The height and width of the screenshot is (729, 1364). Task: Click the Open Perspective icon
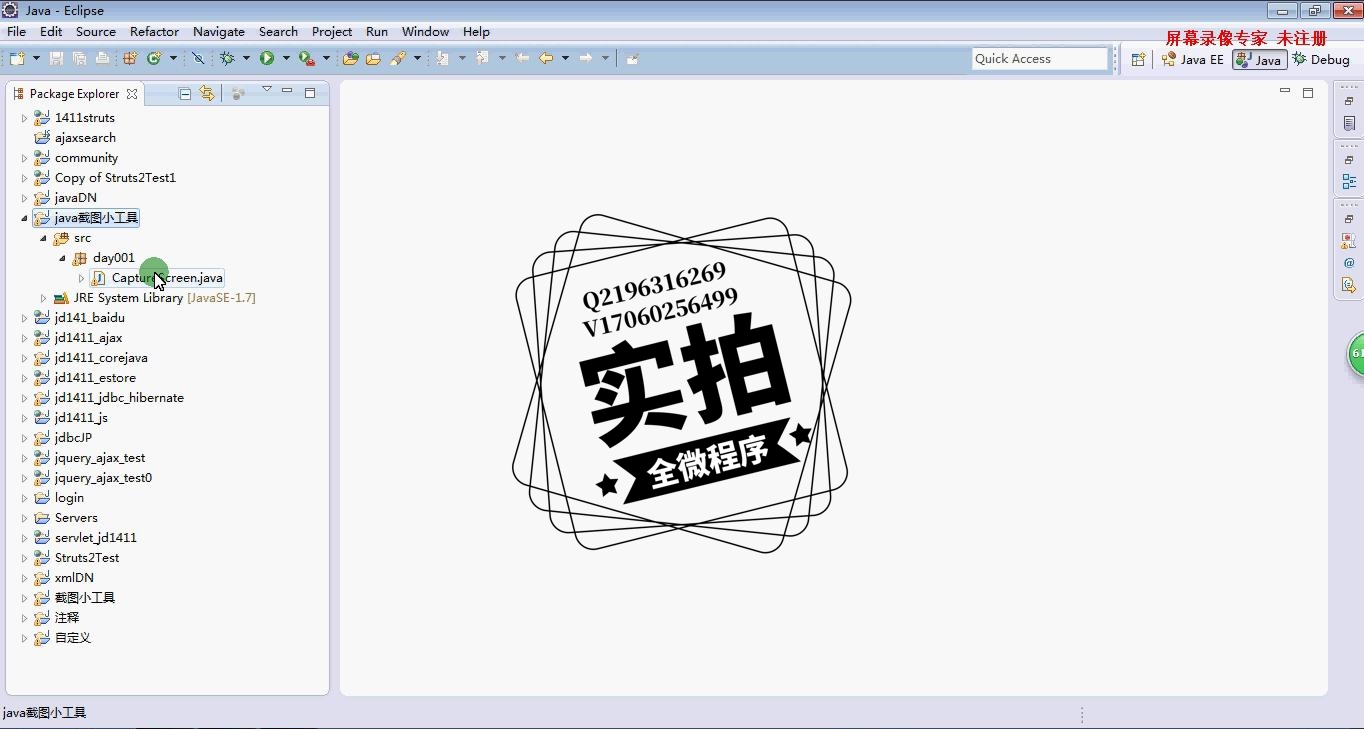click(x=1138, y=59)
